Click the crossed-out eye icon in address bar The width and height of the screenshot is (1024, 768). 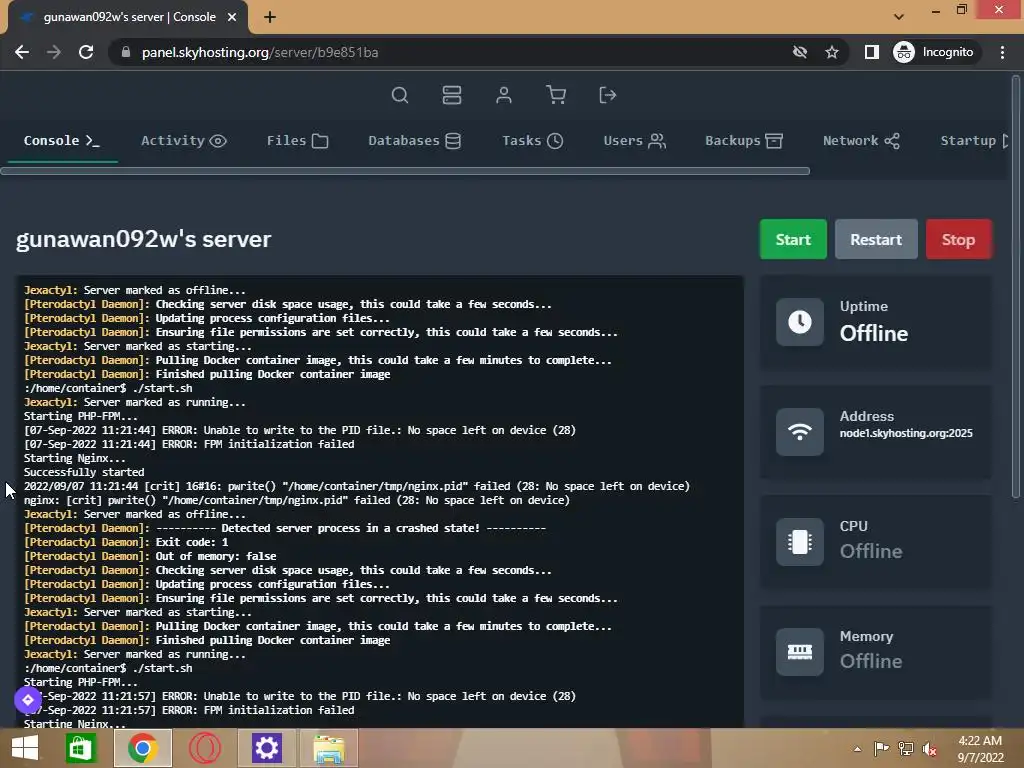(799, 52)
